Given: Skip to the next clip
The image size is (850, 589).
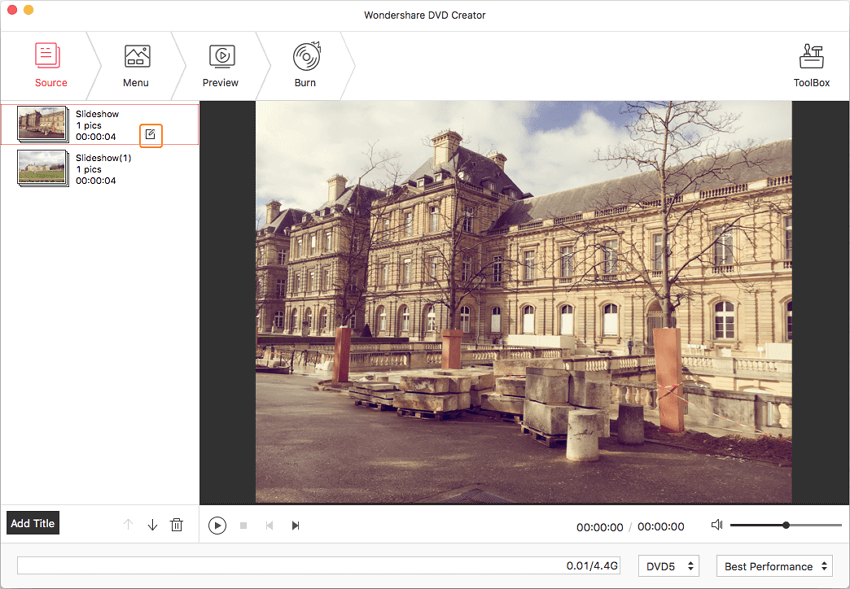Looking at the screenshot, I should pyautogui.click(x=295, y=526).
